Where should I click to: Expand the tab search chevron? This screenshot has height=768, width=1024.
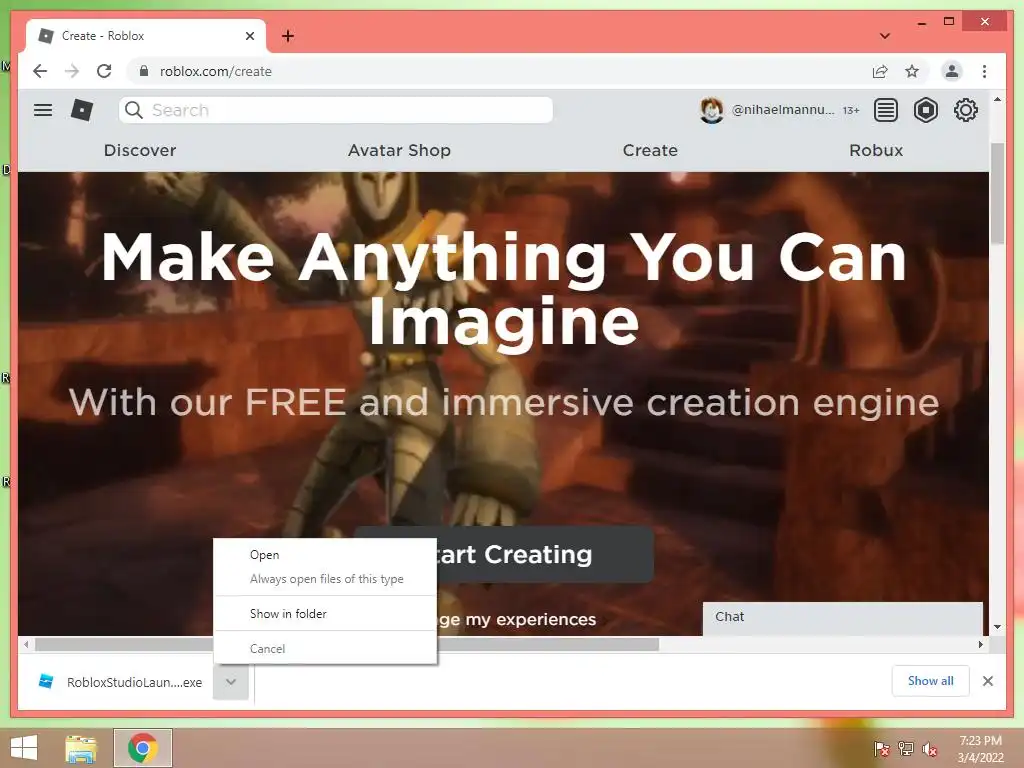click(884, 36)
